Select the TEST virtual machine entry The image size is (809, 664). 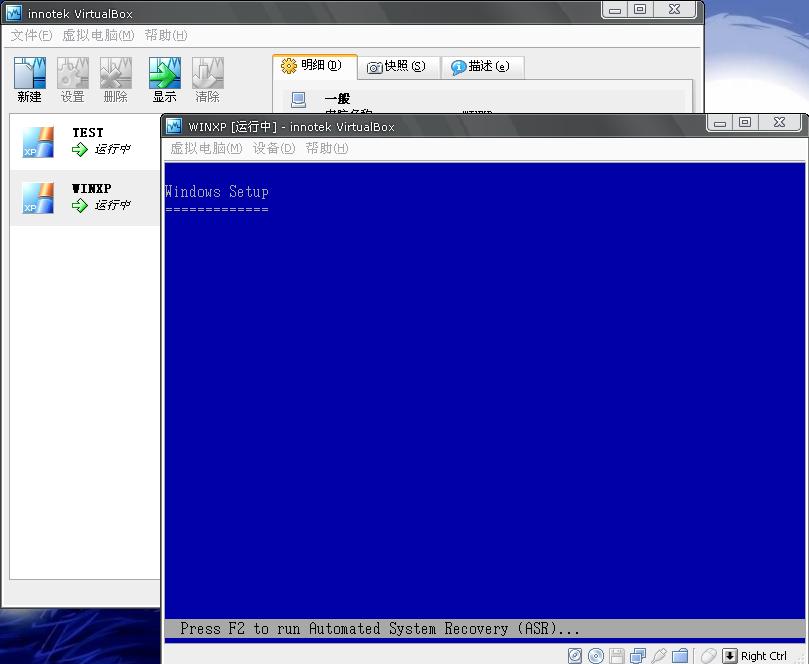(x=85, y=142)
